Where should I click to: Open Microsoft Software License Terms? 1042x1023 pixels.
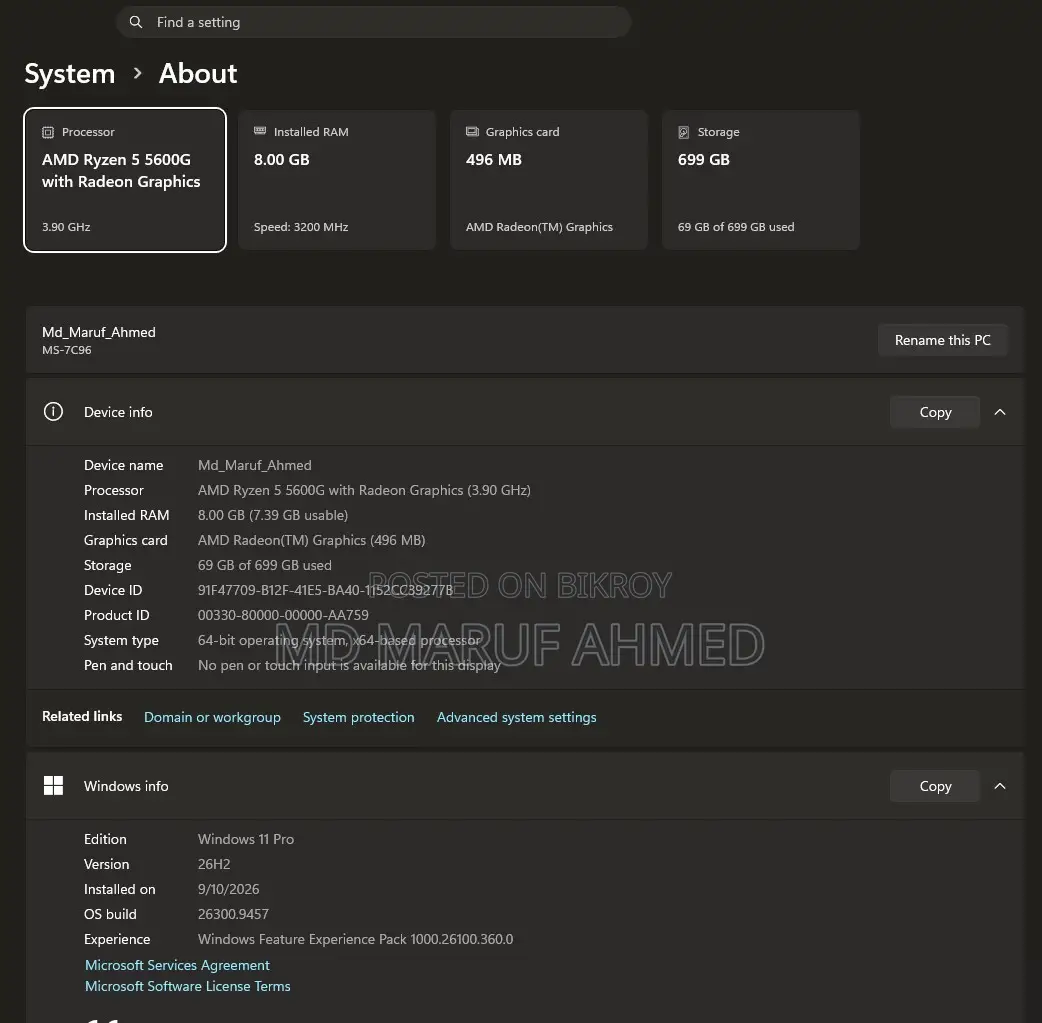pos(187,986)
